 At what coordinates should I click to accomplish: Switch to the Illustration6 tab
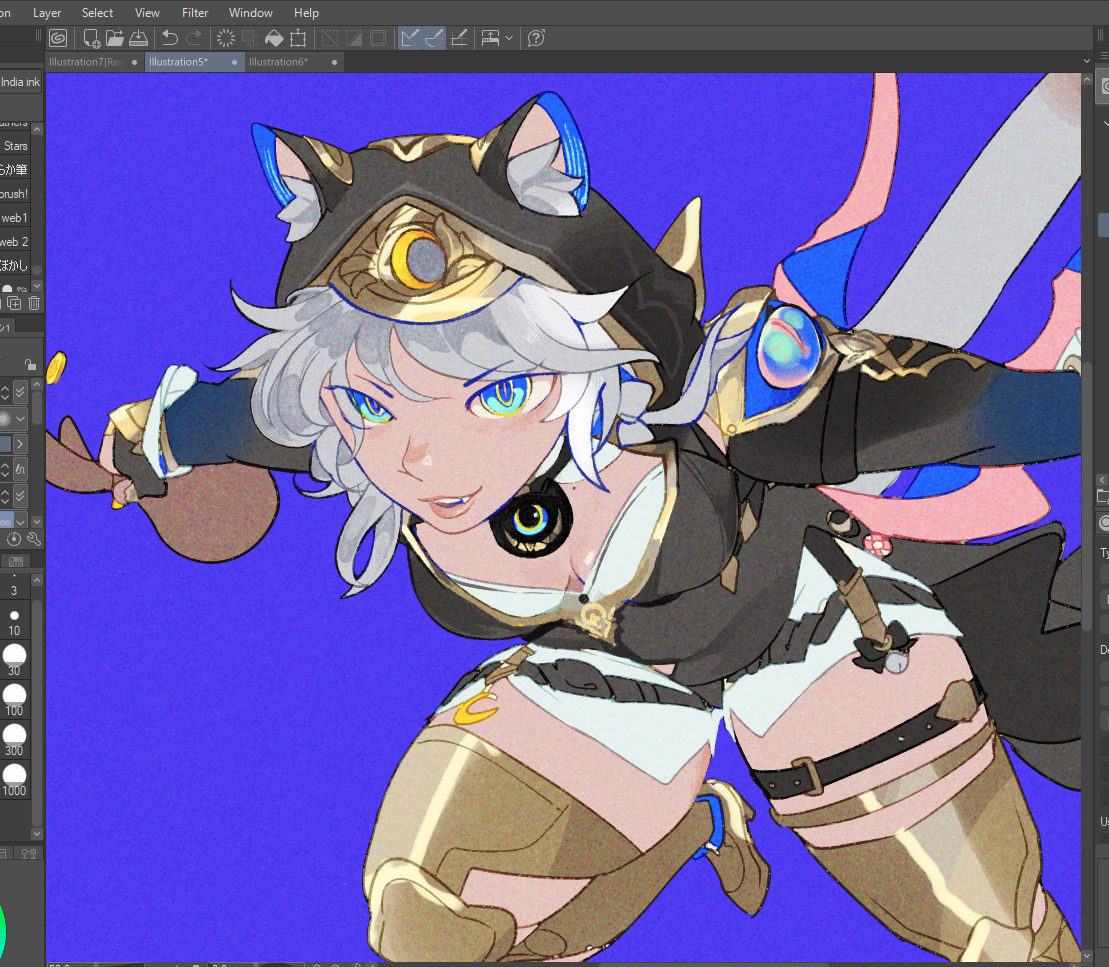click(x=278, y=62)
